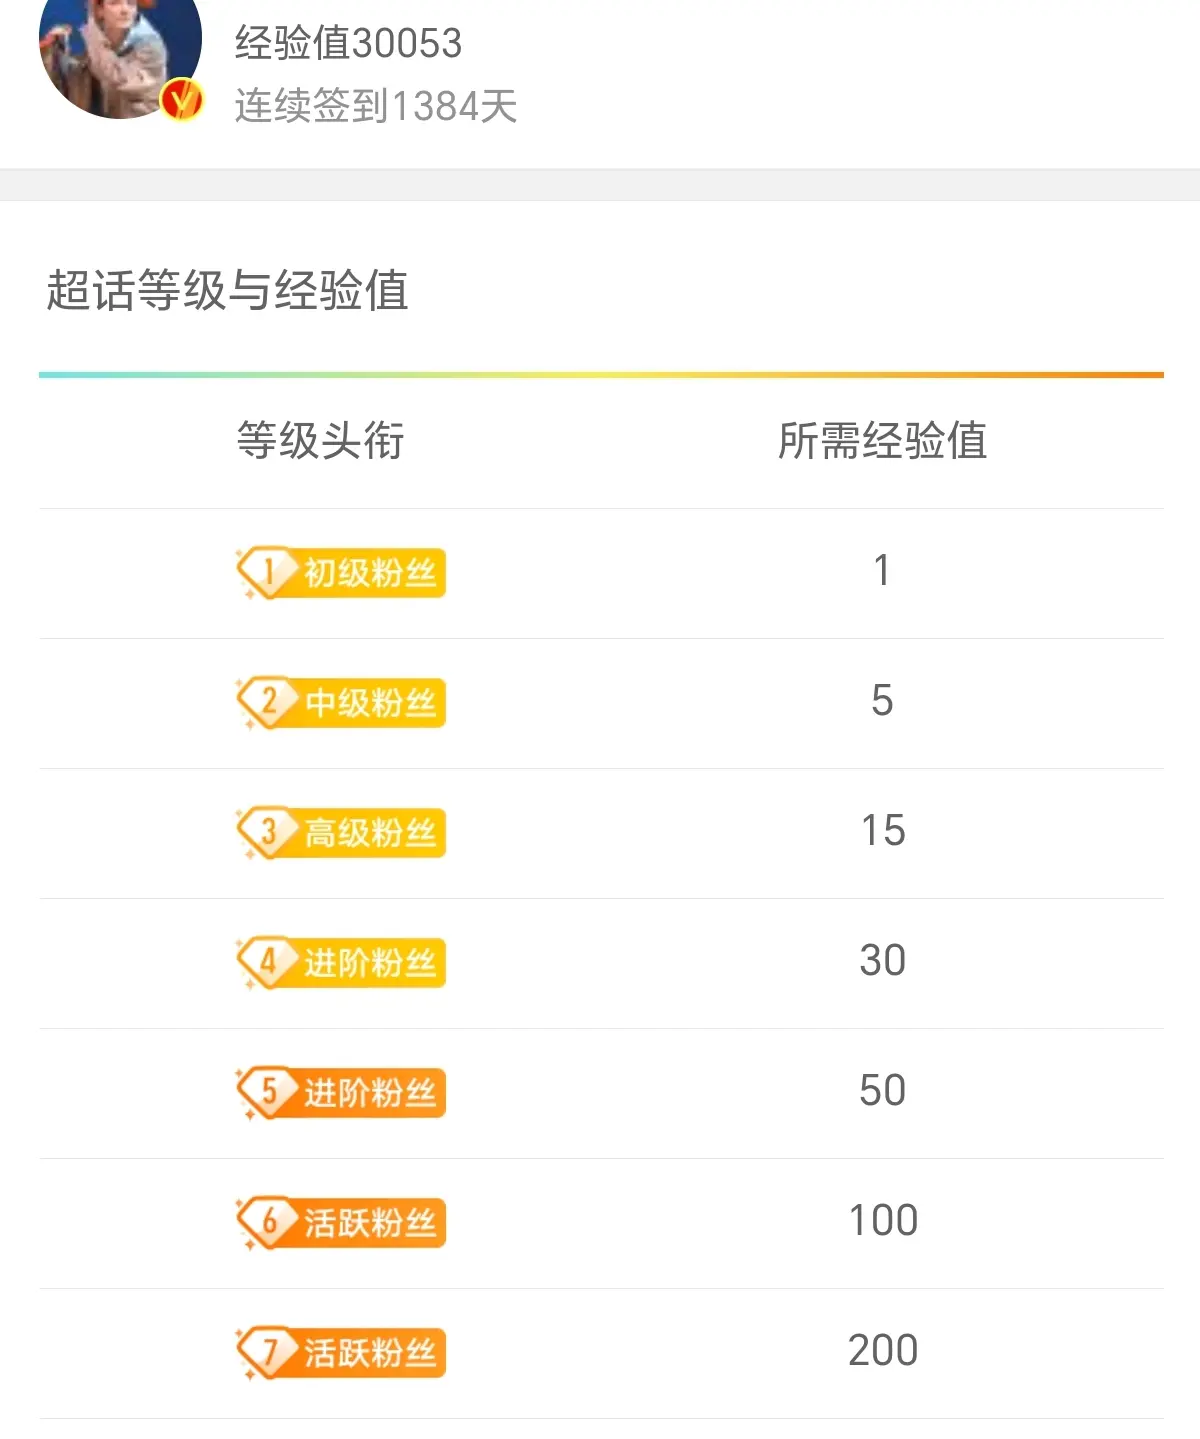
Task: Tap the gold V verification badge
Action: (x=182, y=100)
